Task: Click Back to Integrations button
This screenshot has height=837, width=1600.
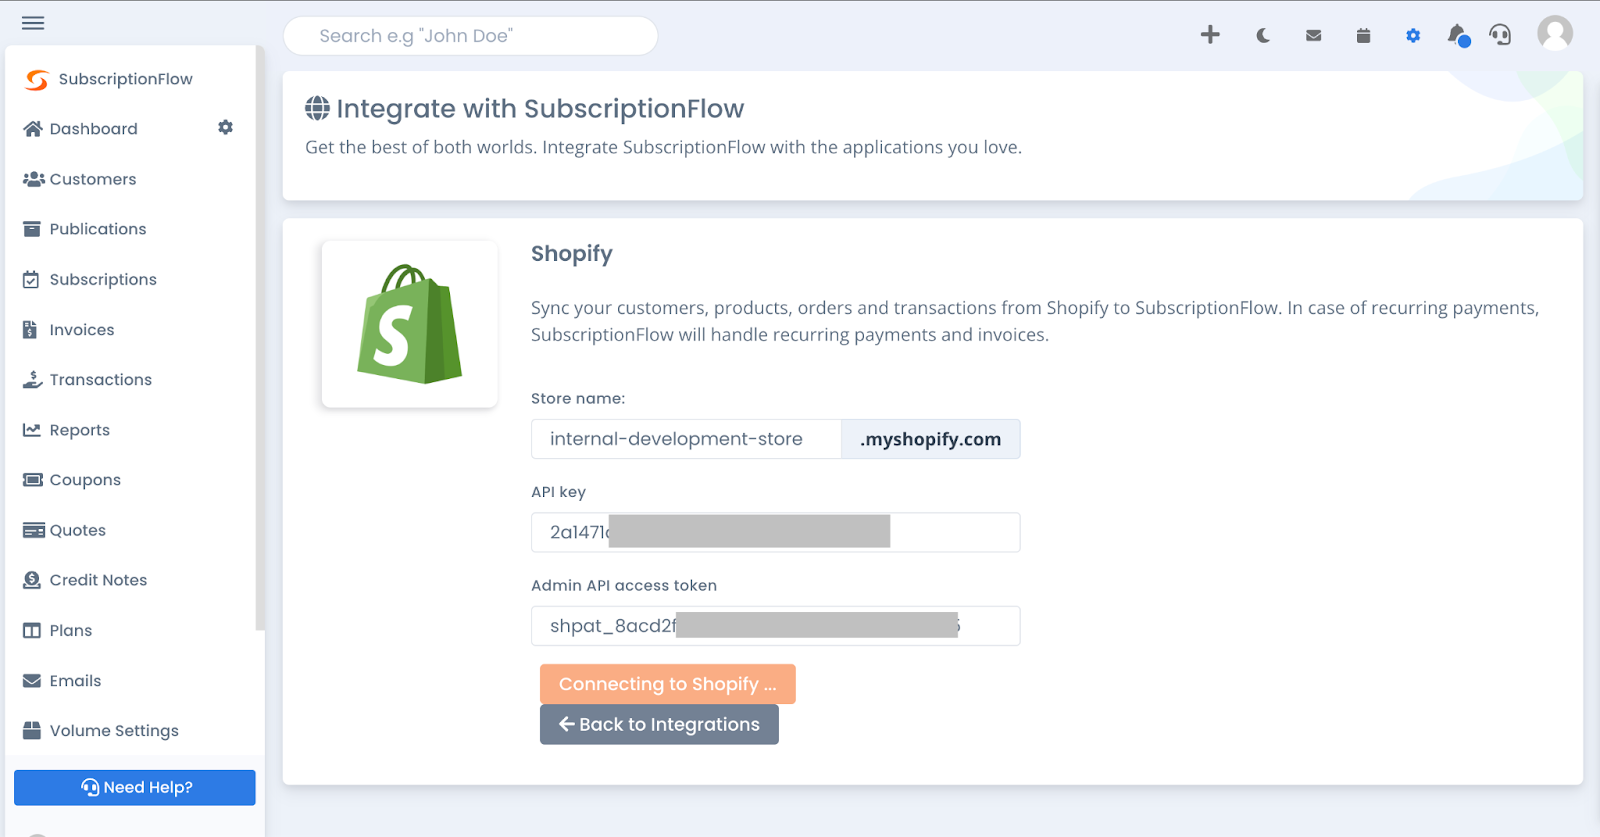Action: tap(659, 724)
